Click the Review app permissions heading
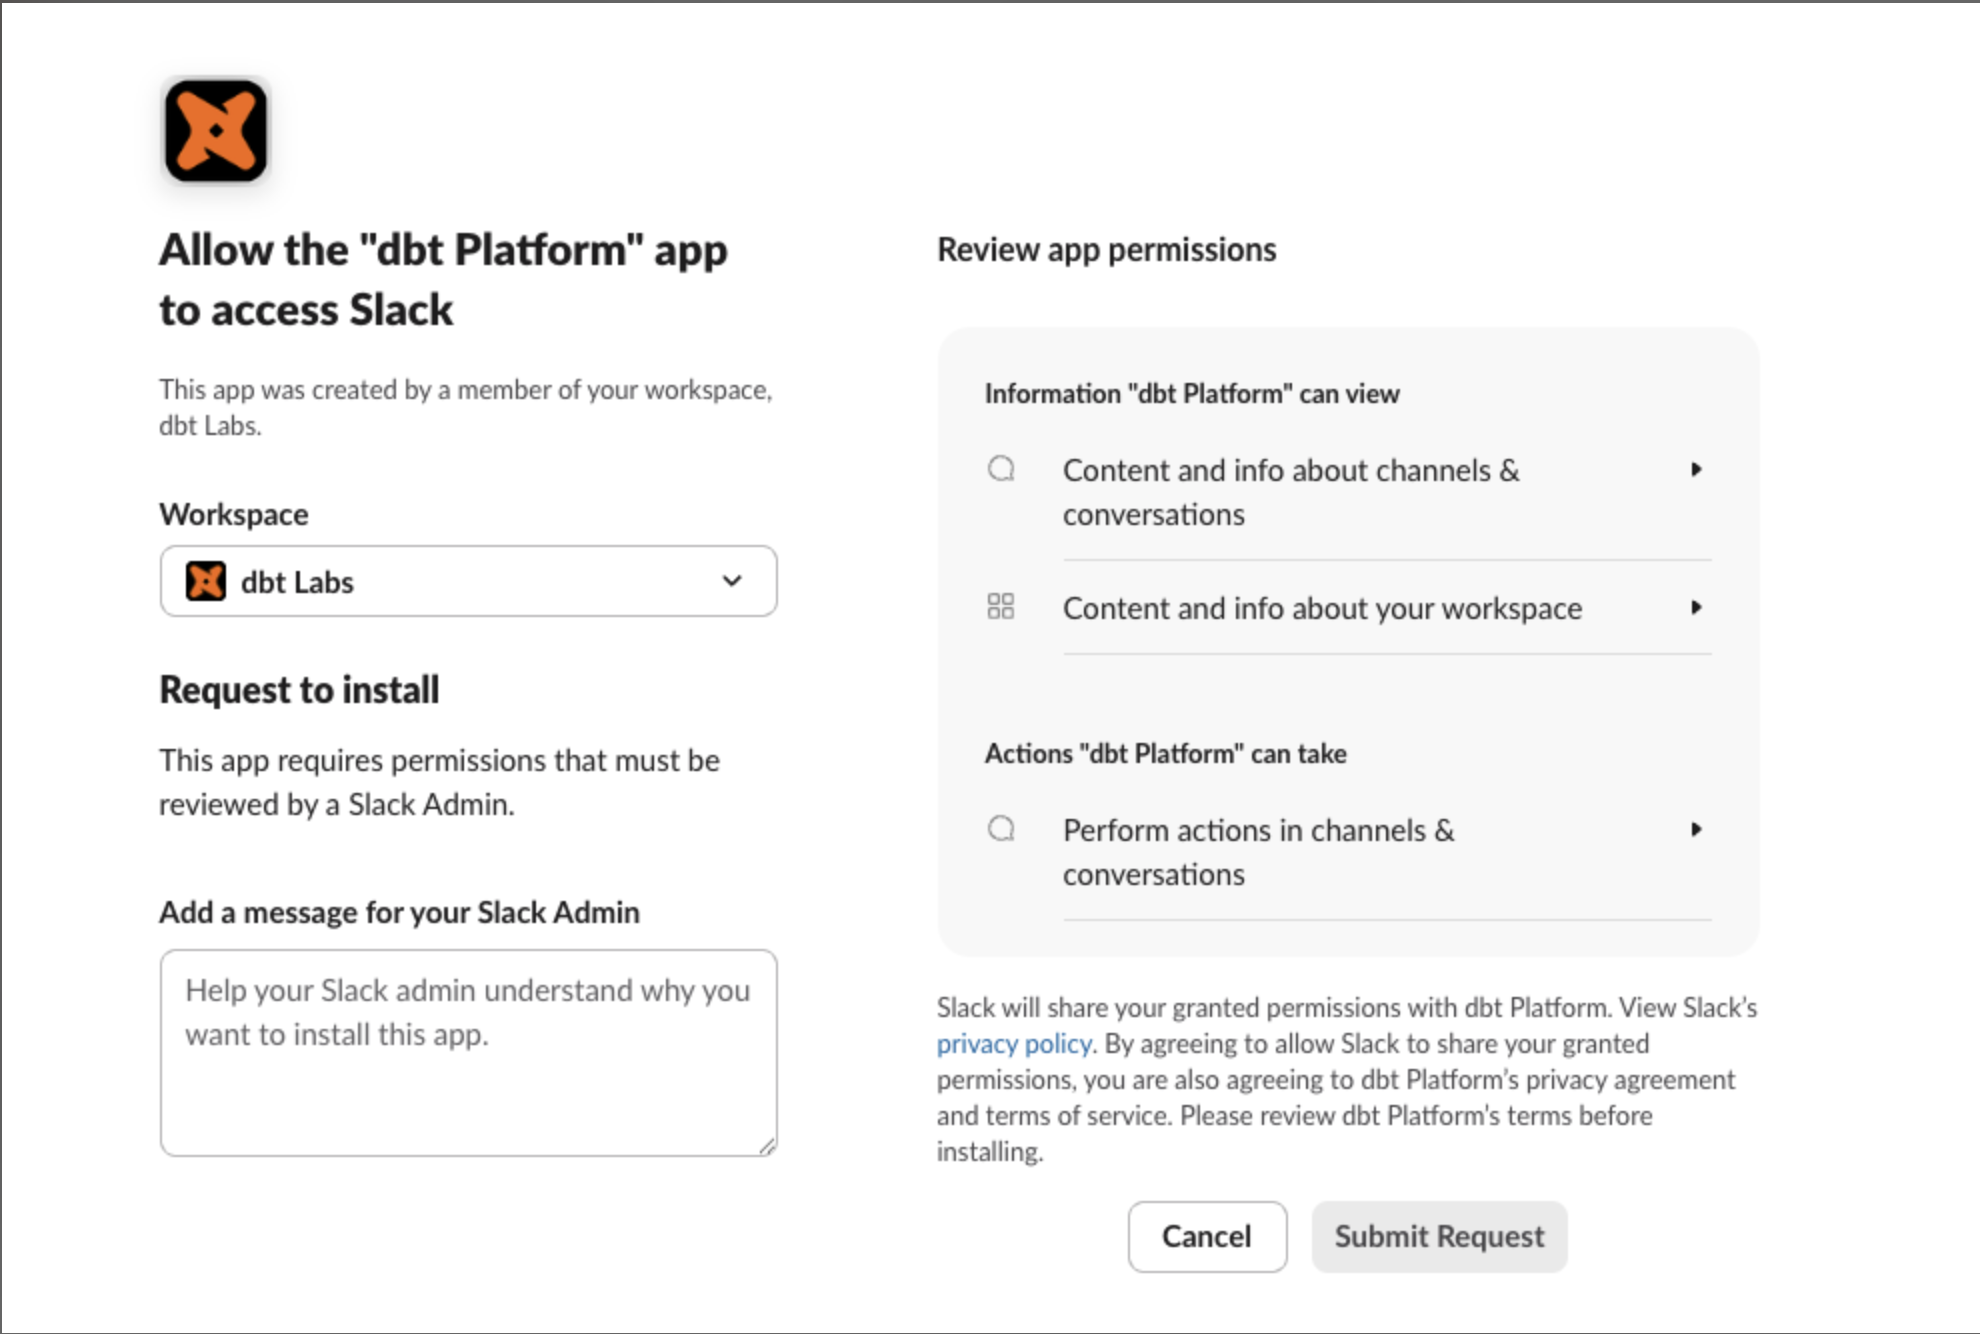The height and width of the screenshot is (1334, 1980). pos(1106,249)
